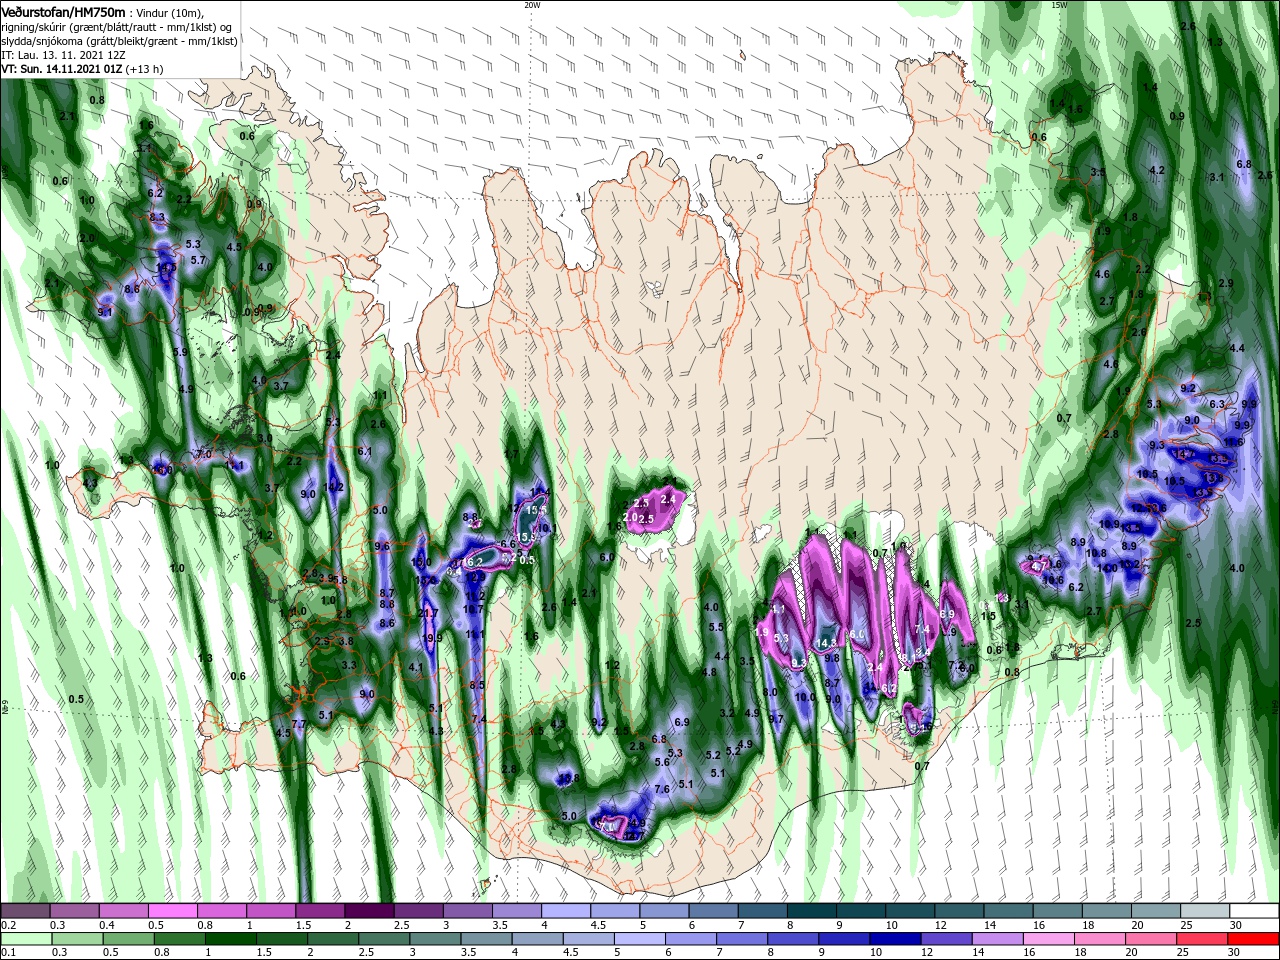
Task: Click the 12.8 value near the south coast
Action: point(569,778)
